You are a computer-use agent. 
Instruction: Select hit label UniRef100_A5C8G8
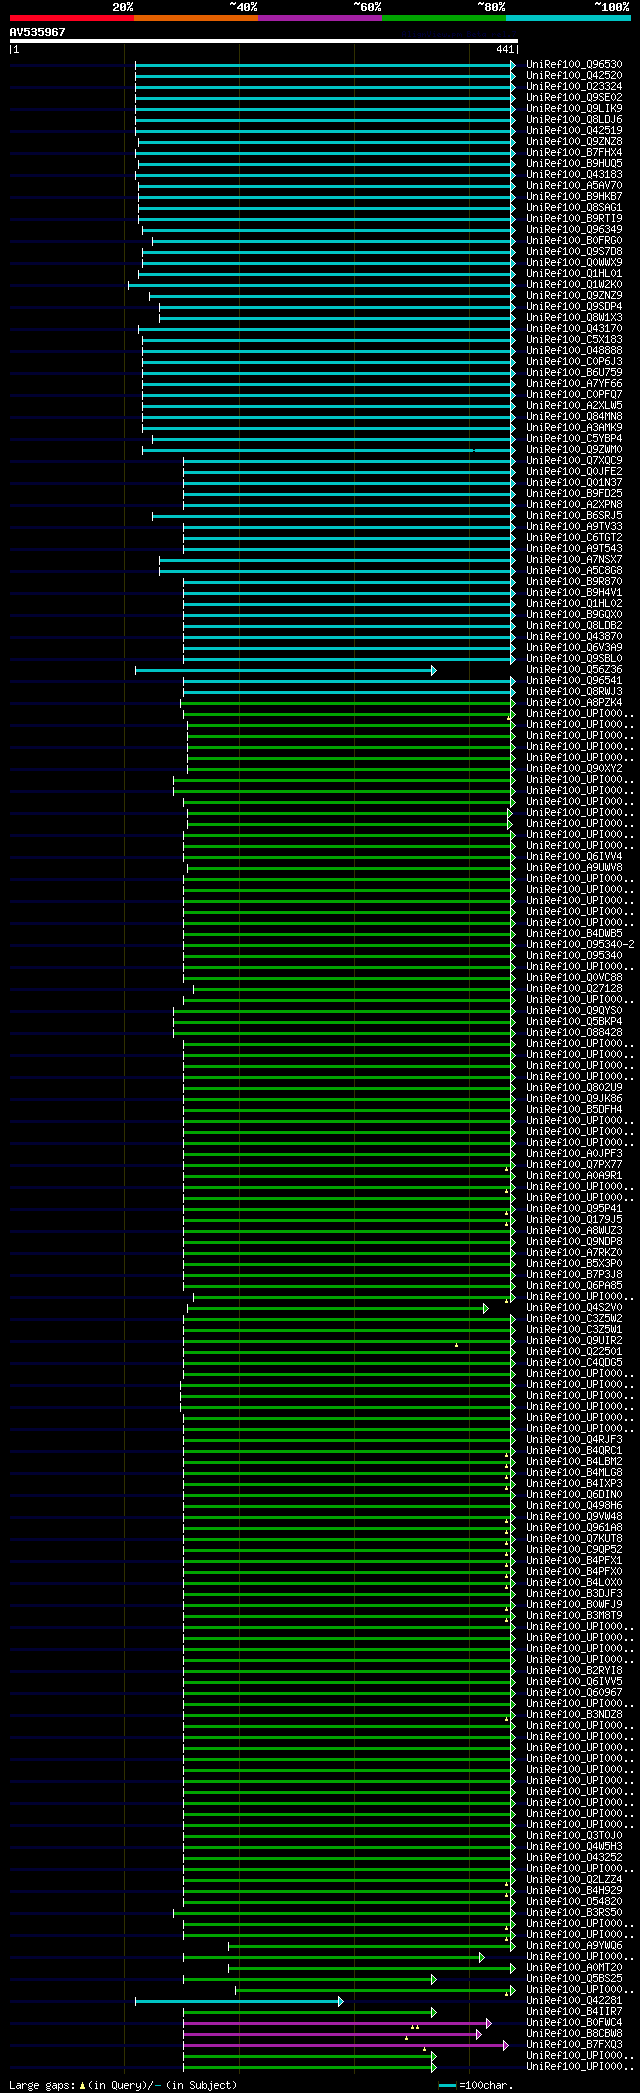point(574,571)
